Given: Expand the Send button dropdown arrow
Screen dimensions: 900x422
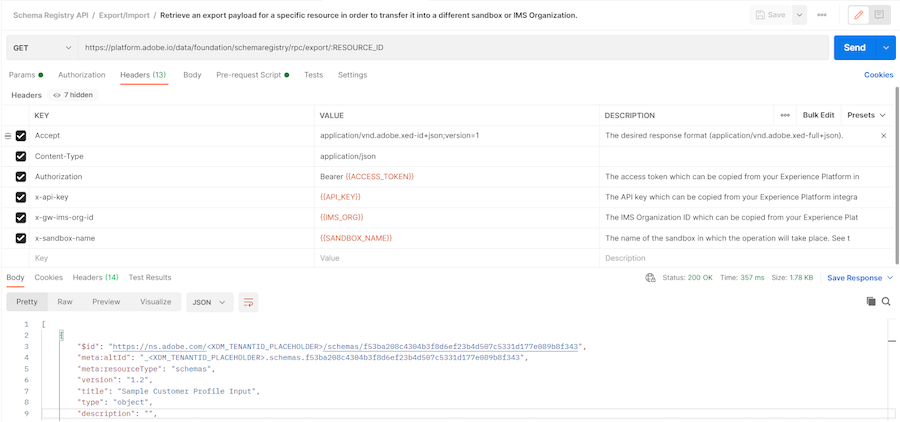Looking at the screenshot, I should 886,48.
